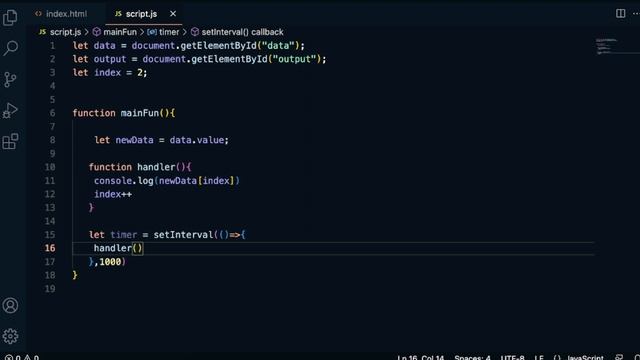Close the script.js tab
Screen dimensions: 640x360
[x=173, y=13]
